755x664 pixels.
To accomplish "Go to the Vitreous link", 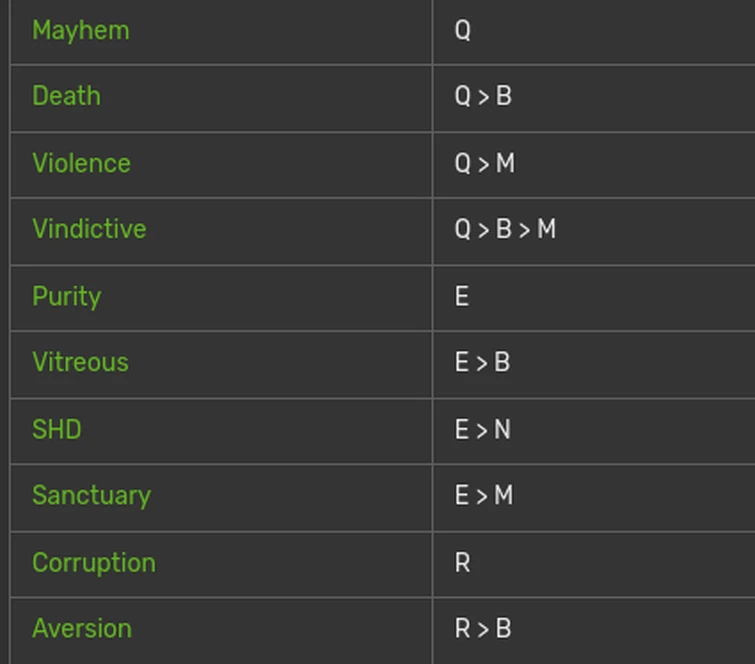I will (80, 362).
